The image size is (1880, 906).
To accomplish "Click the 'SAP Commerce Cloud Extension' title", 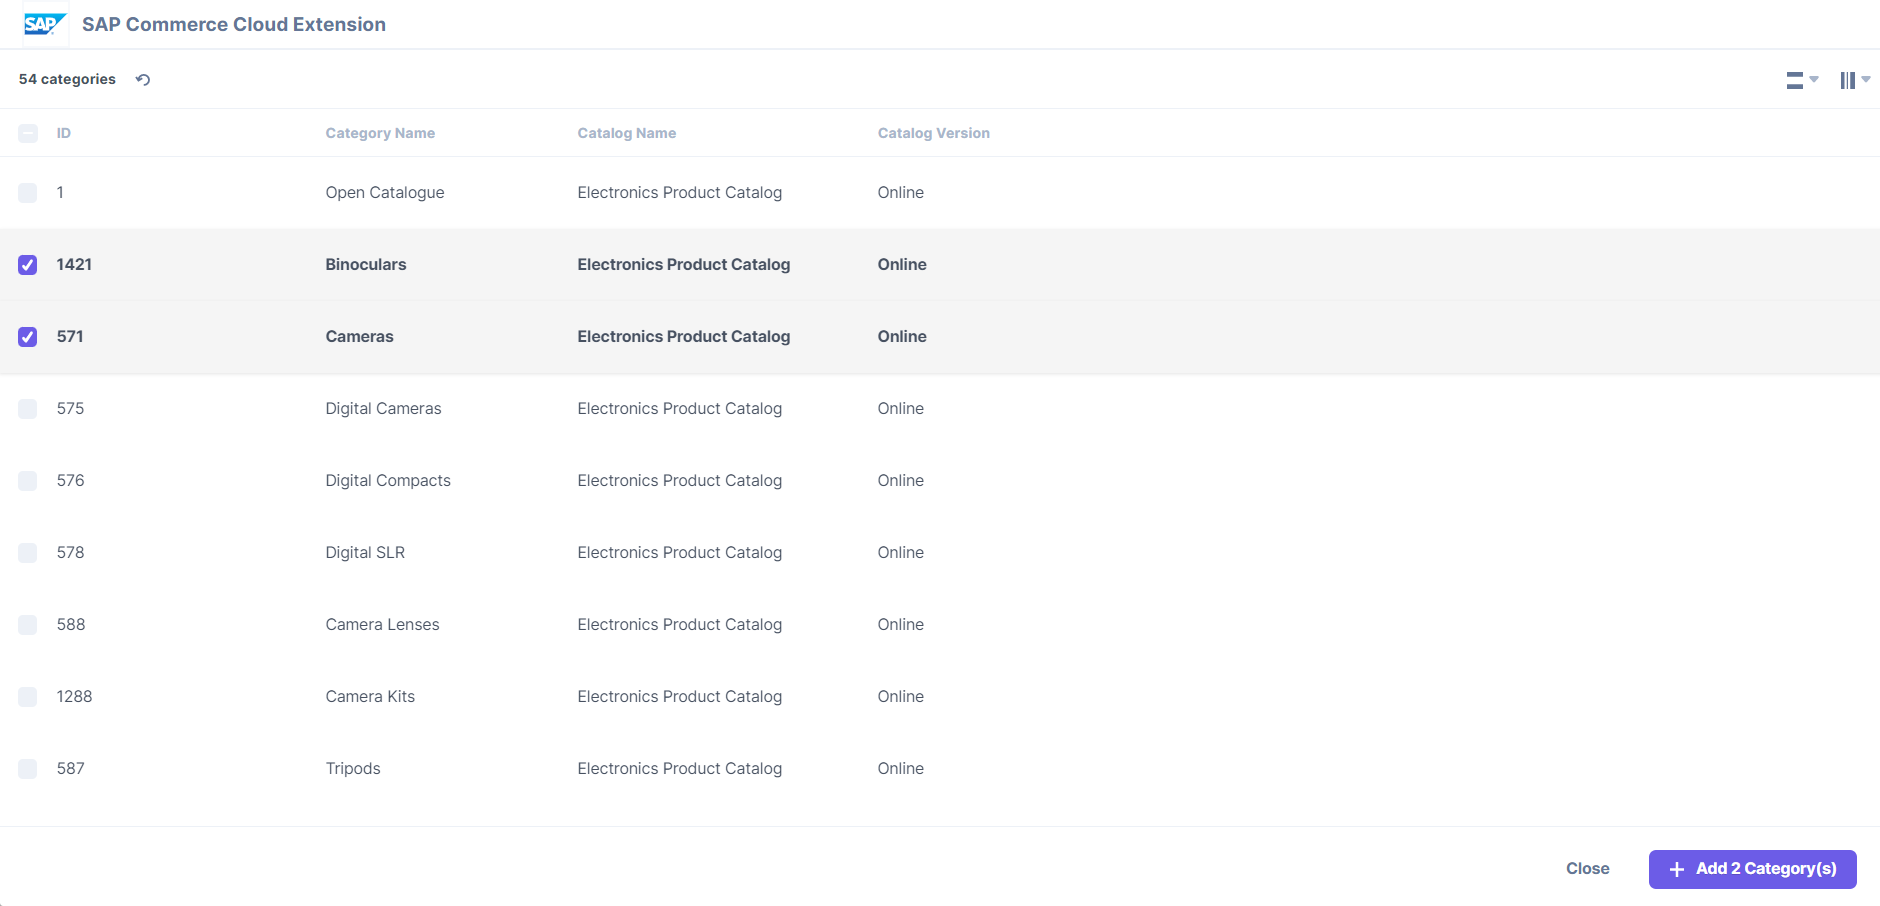I will tap(234, 24).
